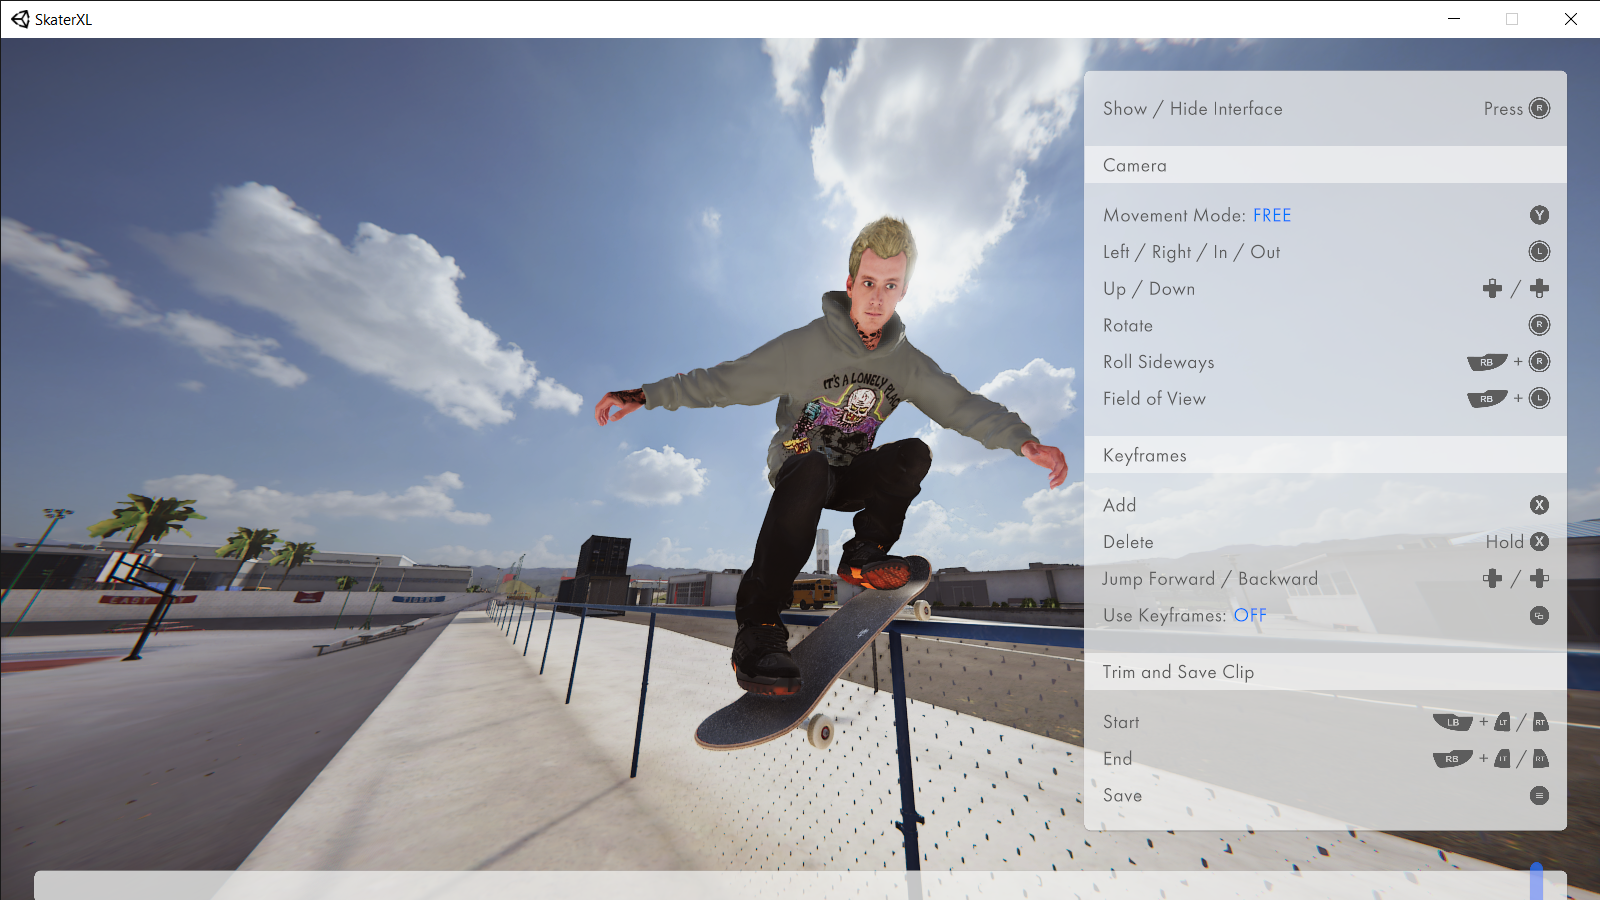Click the Show / Hide Interface label
The width and height of the screenshot is (1600, 900).
click(x=1193, y=109)
